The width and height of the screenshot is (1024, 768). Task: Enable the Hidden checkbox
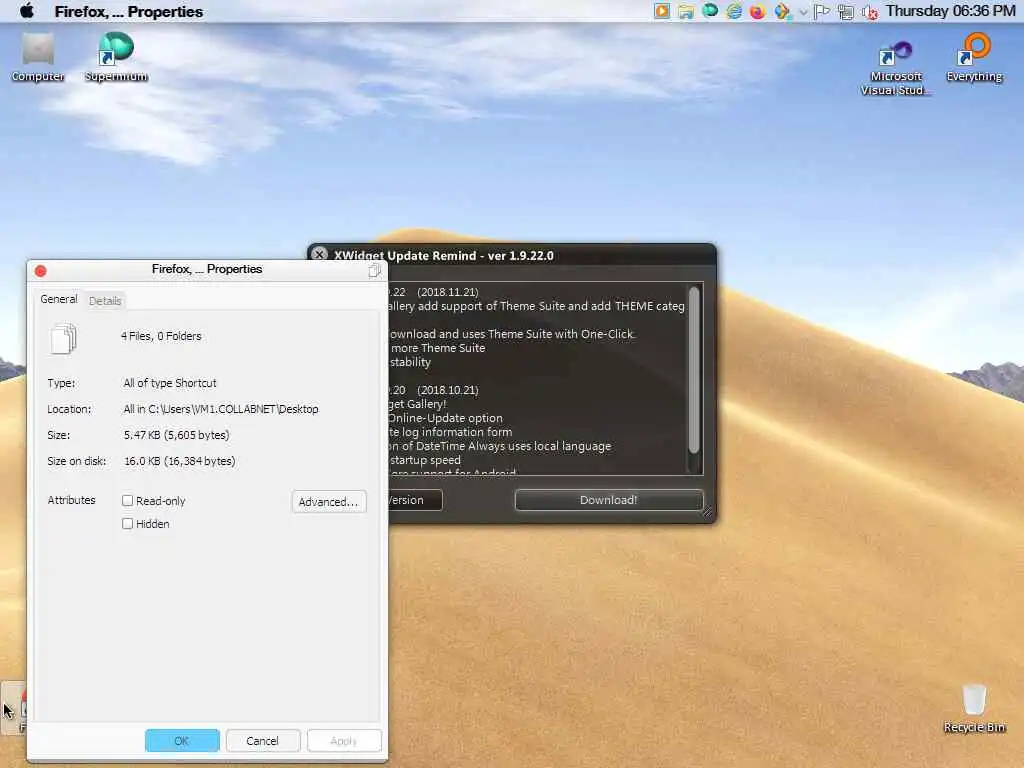127,523
